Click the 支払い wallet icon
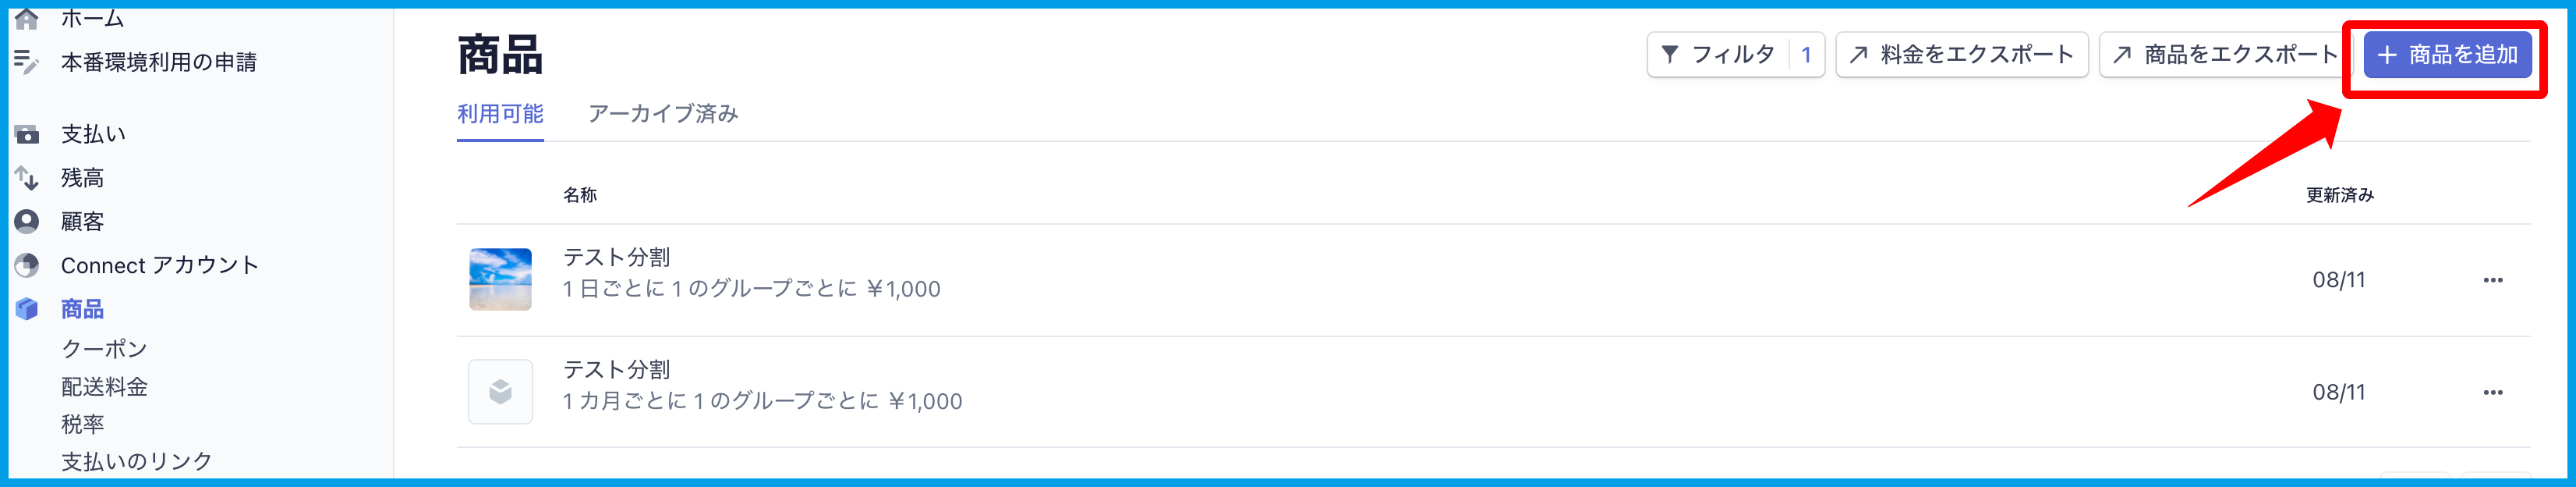2576x487 pixels. pyautogui.click(x=27, y=134)
